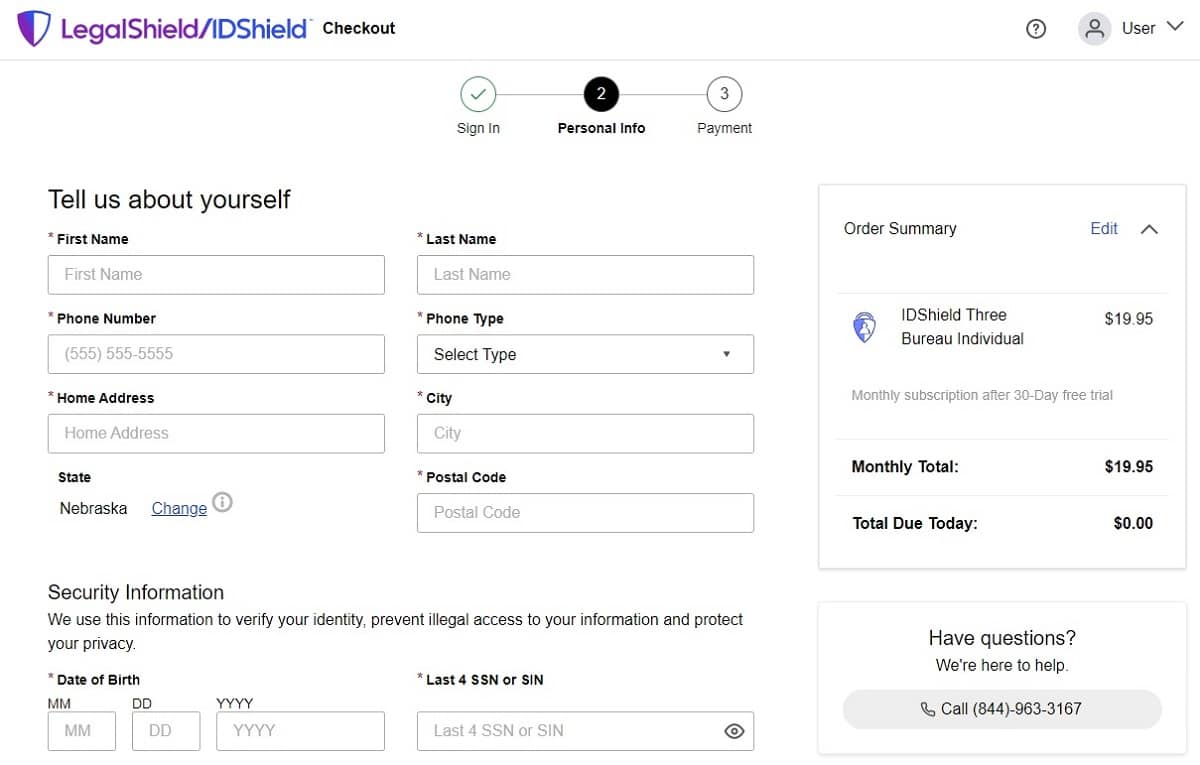The width and height of the screenshot is (1200, 765).
Task: Focus the YYYY birth year field
Action: point(300,731)
